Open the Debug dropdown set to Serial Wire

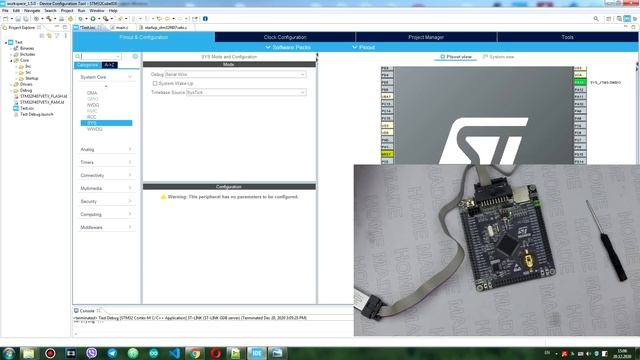pyautogui.click(x=235, y=74)
